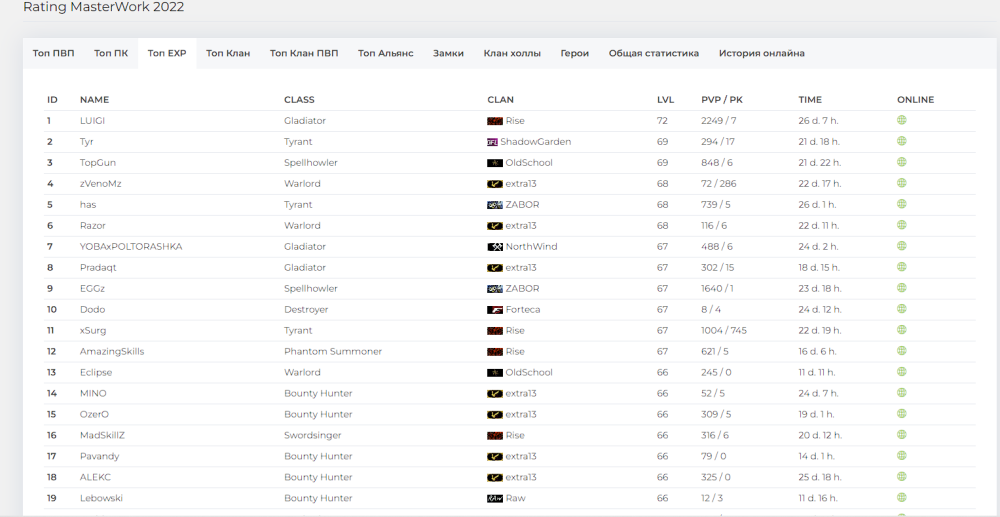The height and width of the screenshot is (517, 1000).
Task: Switch to Топ Клан ПВП tab
Action: point(304,54)
